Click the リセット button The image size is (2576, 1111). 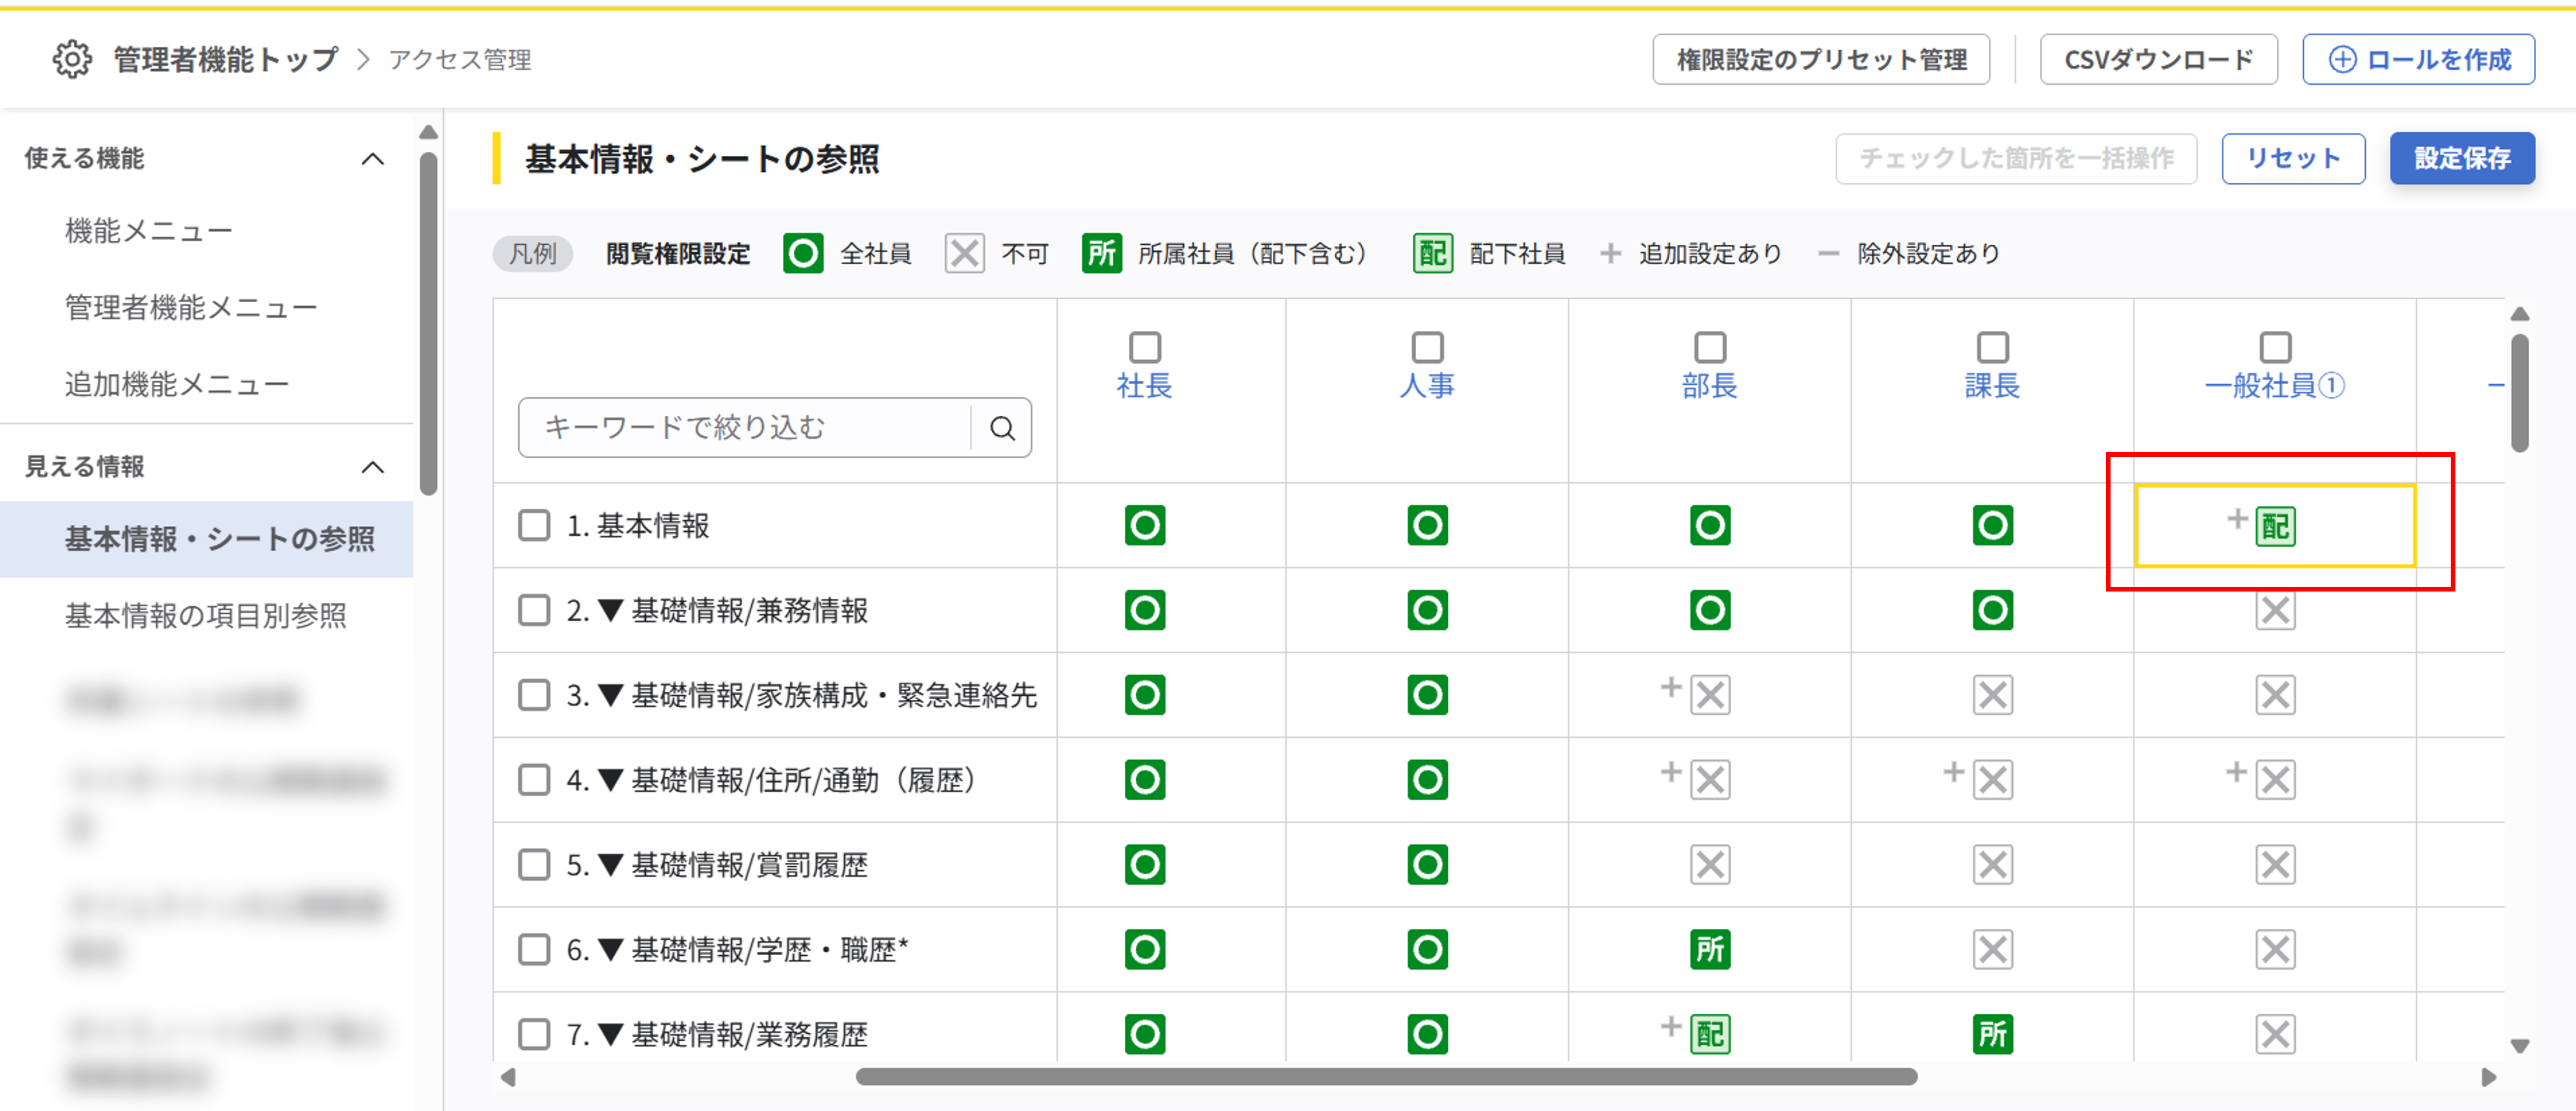coord(2293,158)
